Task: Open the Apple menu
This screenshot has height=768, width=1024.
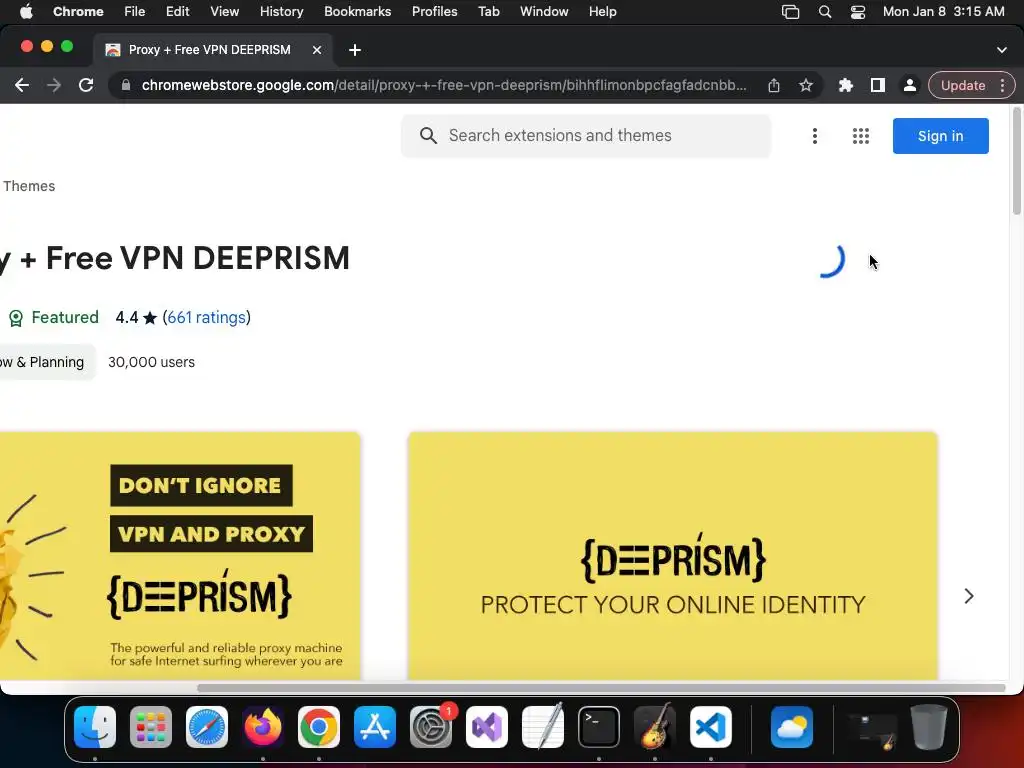Action: pos(26,11)
